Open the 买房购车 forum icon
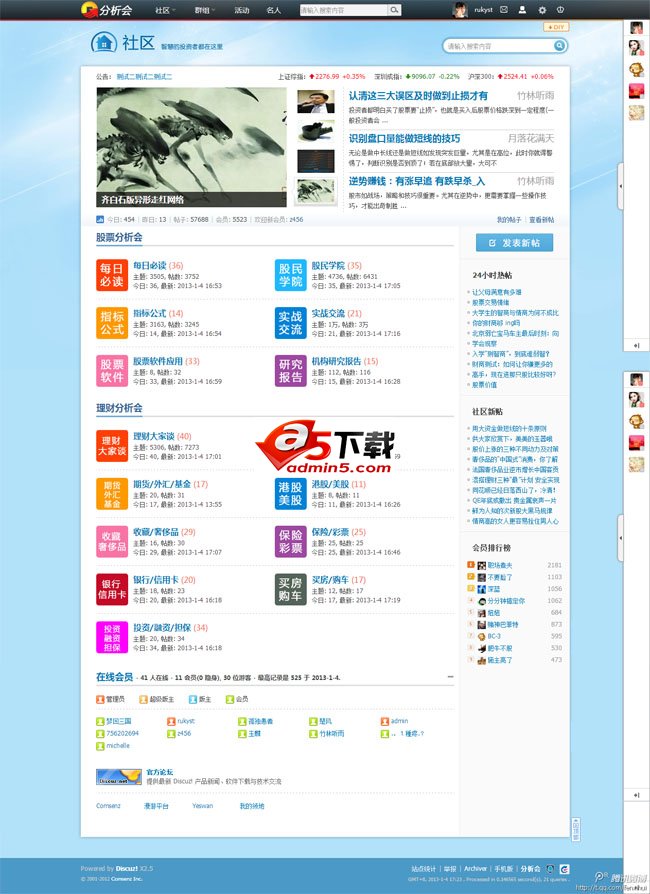Screen dimensions: 650x894 (290, 590)
